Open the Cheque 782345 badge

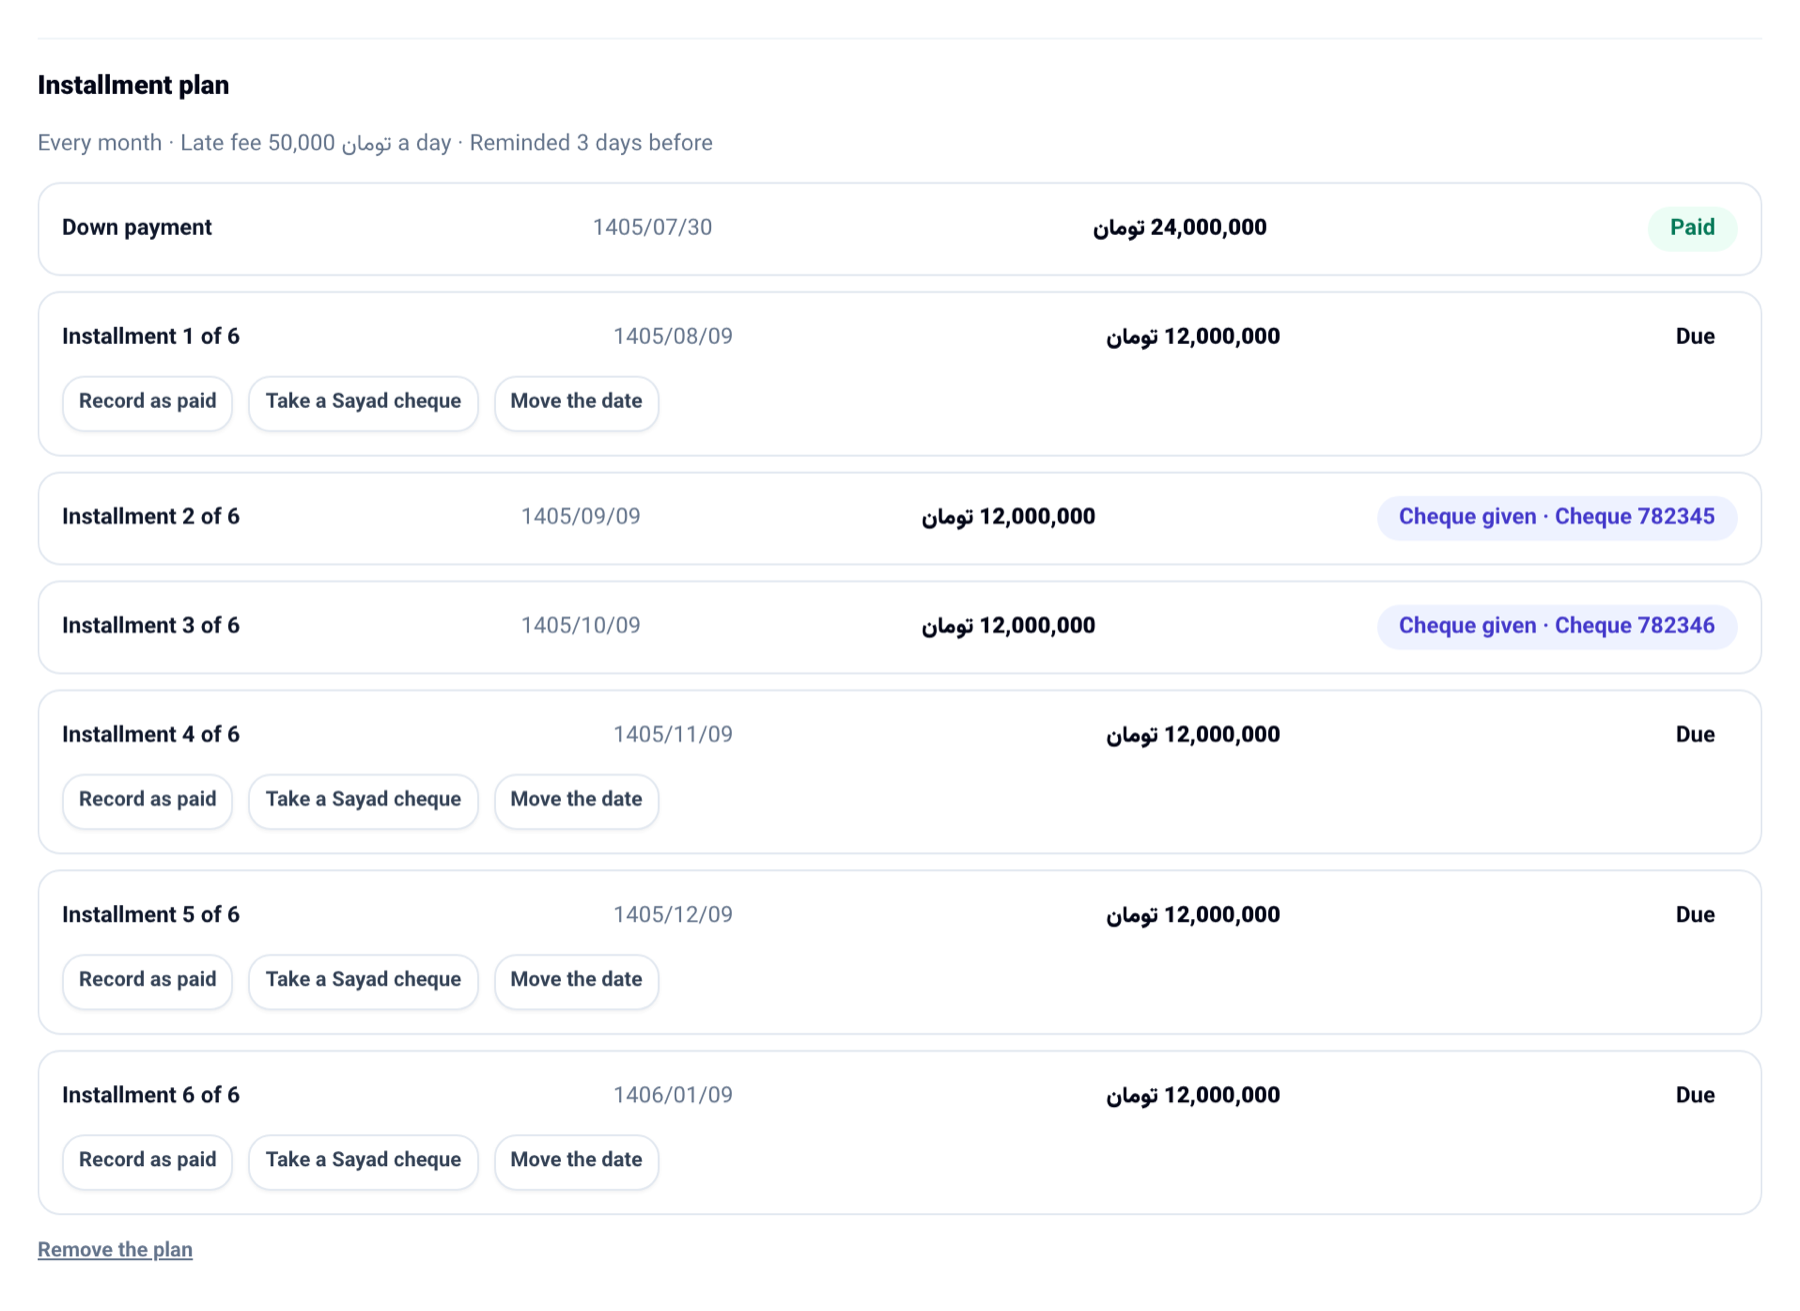pyautogui.click(x=1556, y=517)
